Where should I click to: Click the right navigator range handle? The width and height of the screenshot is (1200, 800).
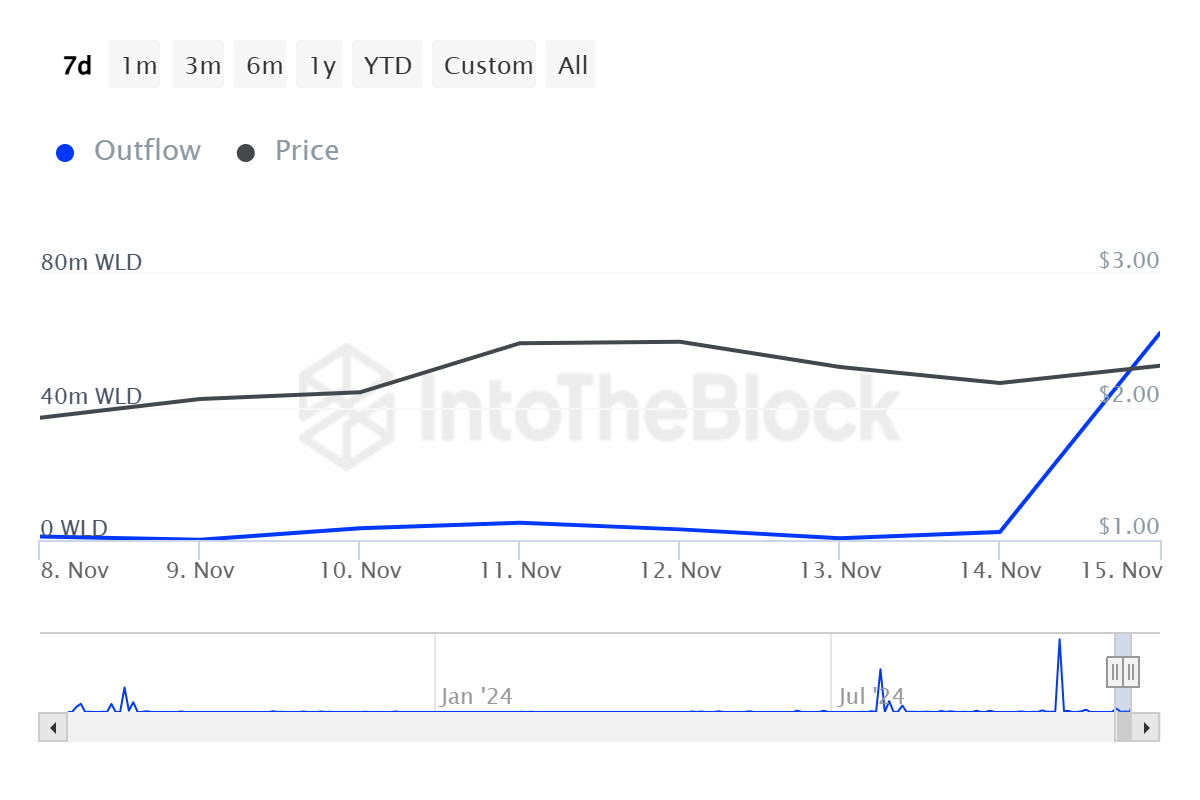pyautogui.click(x=1131, y=671)
